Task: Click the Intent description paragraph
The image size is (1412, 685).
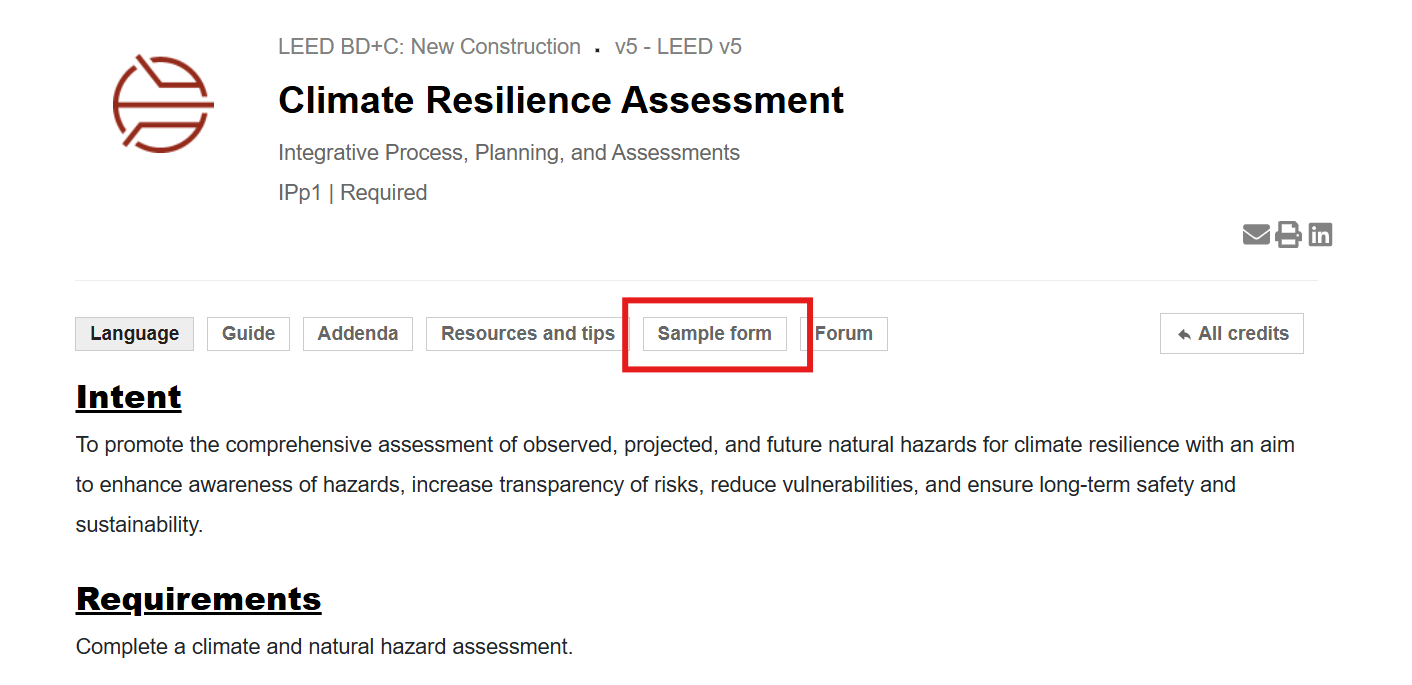Action: pyautogui.click(x=685, y=484)
